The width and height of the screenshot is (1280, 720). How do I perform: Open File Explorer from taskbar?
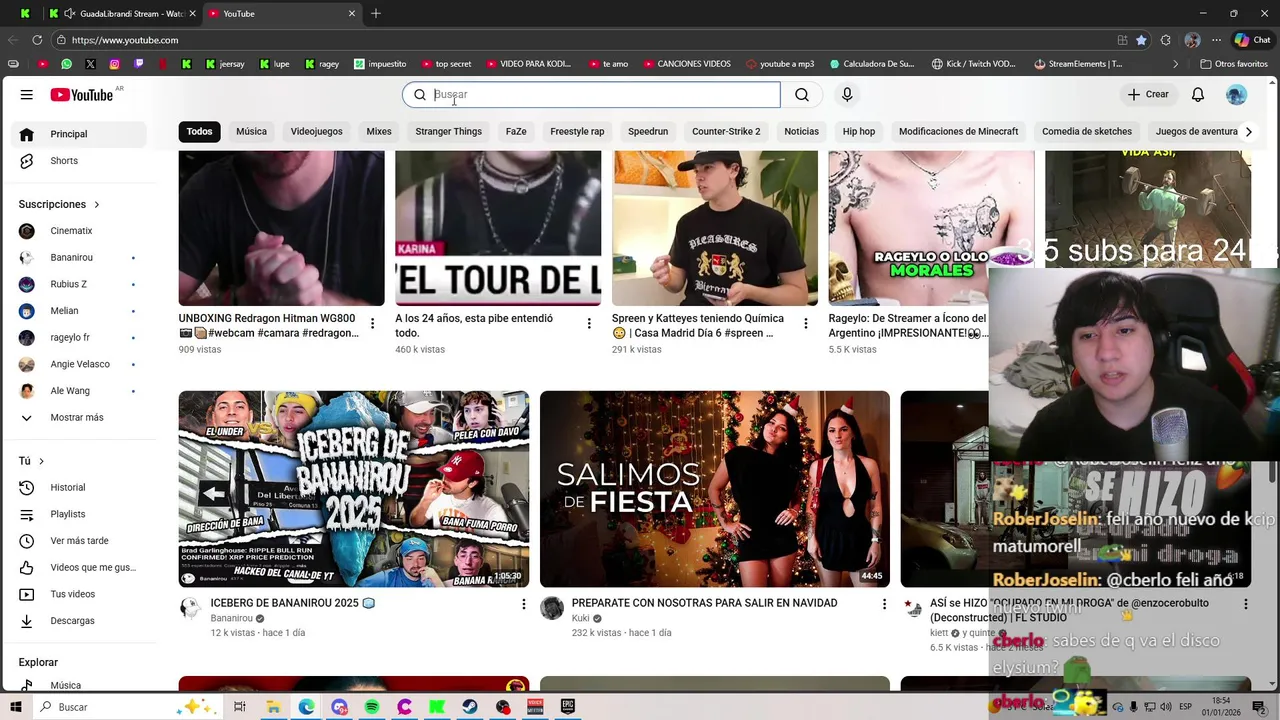click(x=273, y=707)
